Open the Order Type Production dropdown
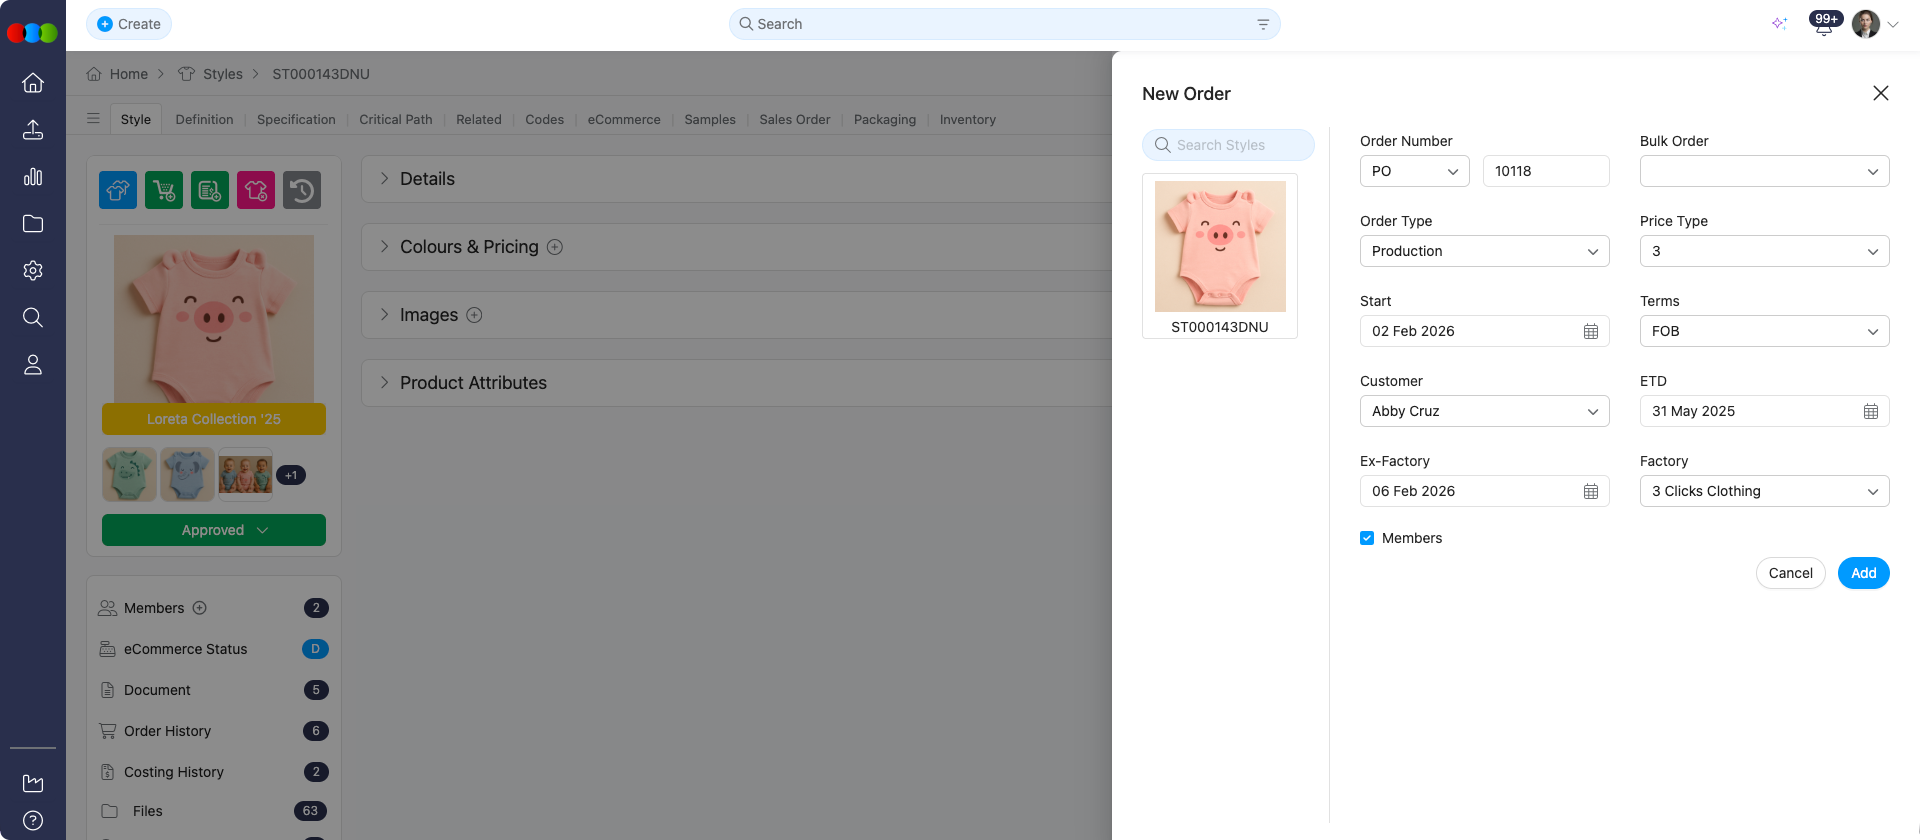The image size is (1920, 840). click(1485, 251)
